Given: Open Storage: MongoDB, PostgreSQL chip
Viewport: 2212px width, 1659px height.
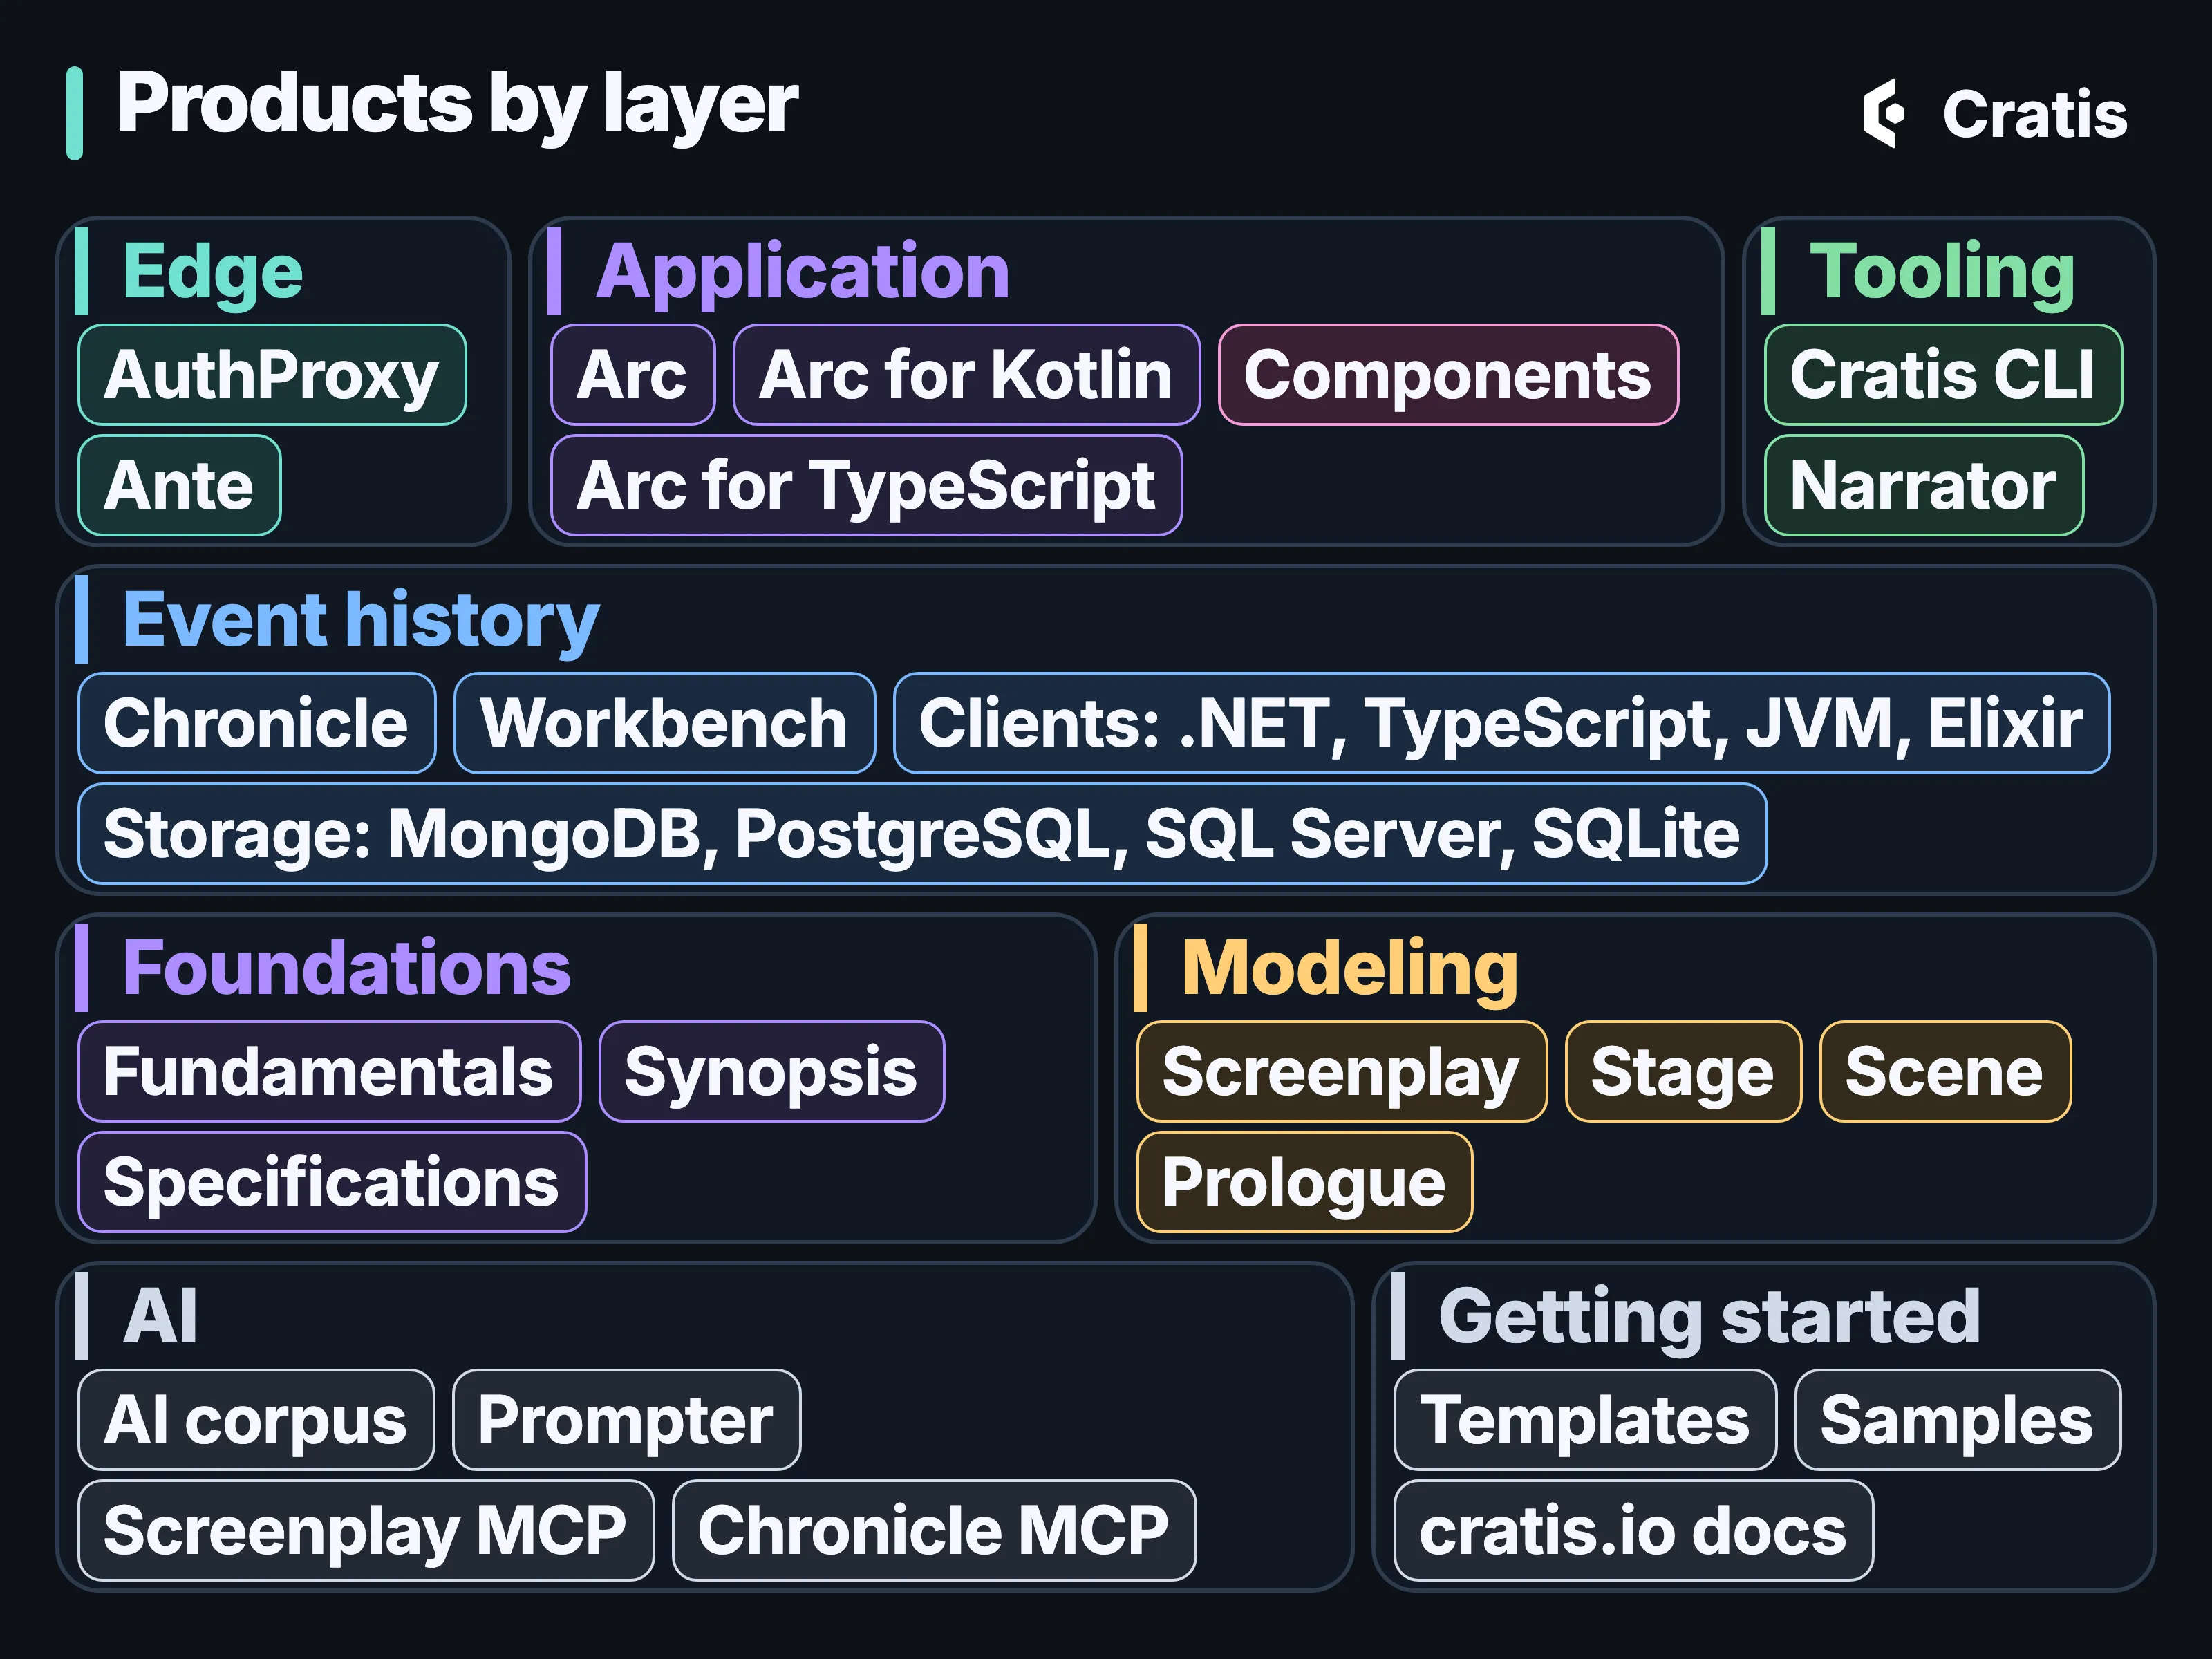Looking at the screenshot, I should (x=922, y=834).
